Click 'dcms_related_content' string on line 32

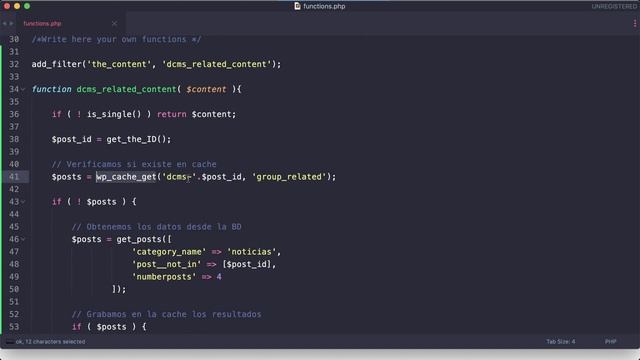[x=217, y=64]
